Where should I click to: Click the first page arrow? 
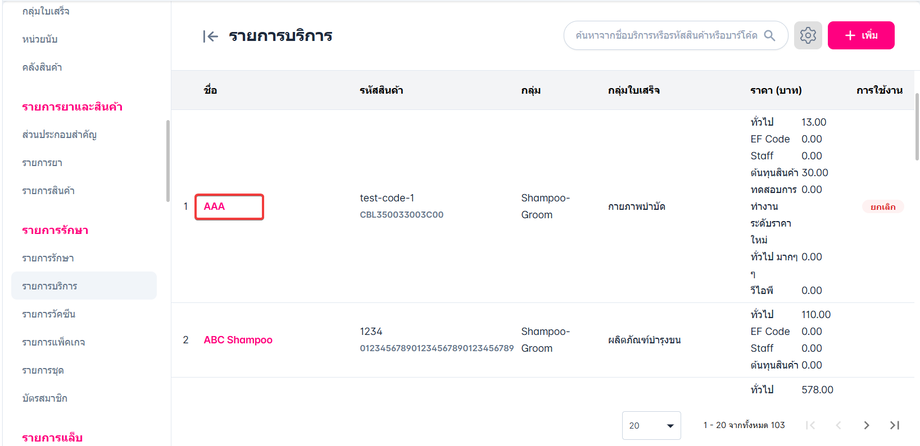tap(810, 425)
